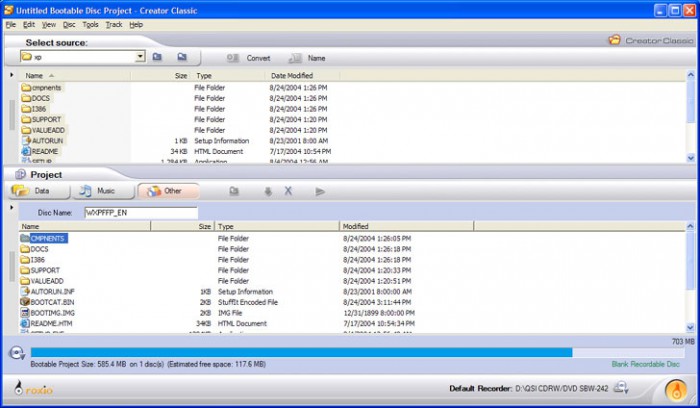Click the Name button label

click(x=317, y=58)
